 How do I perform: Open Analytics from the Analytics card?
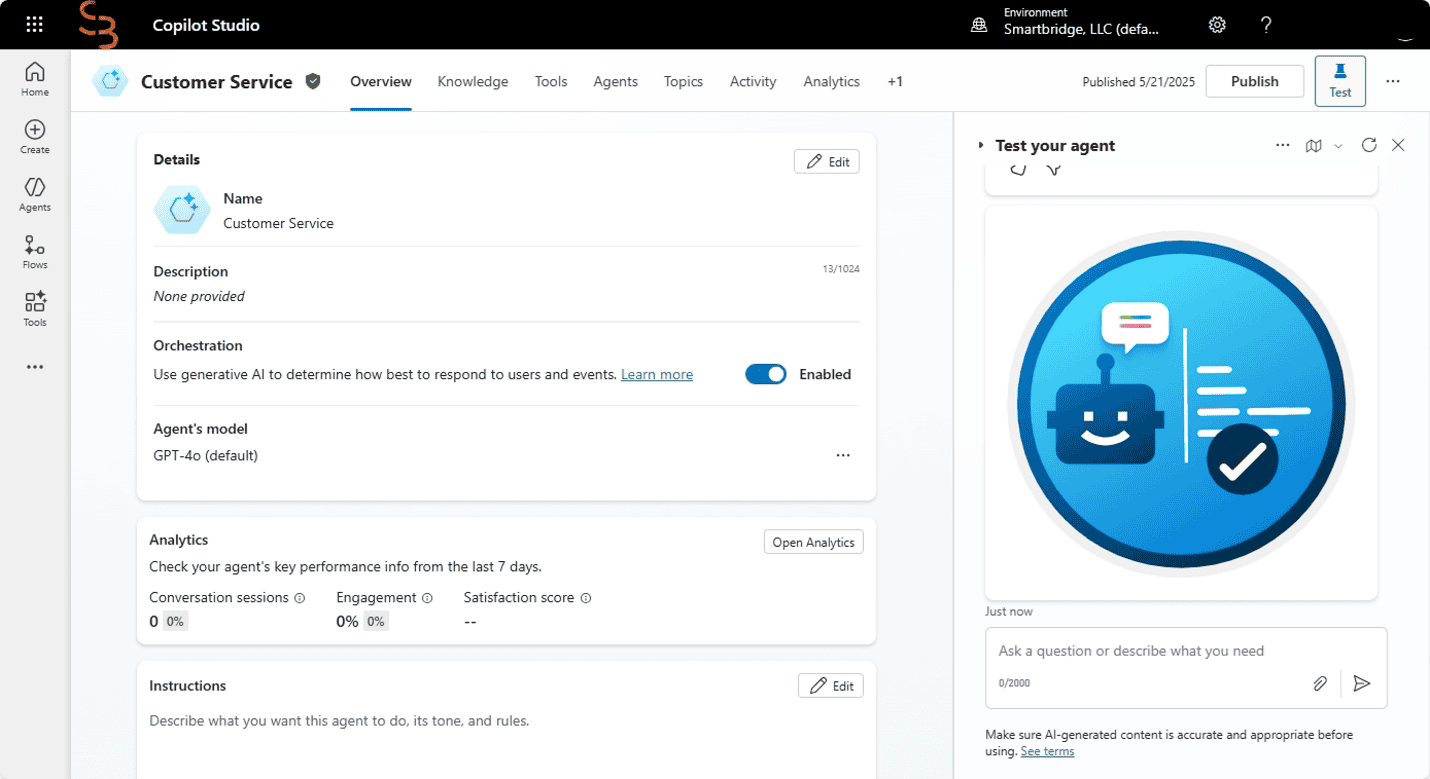(x=813, y=541)
